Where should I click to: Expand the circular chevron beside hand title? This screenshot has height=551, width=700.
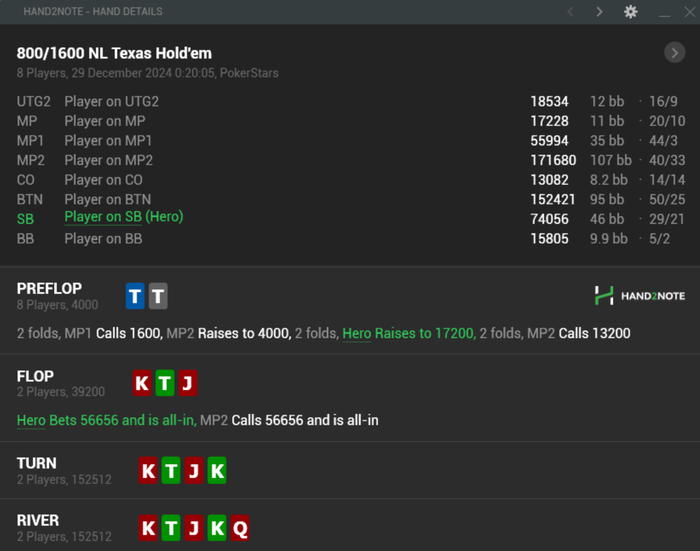(674, 53)
